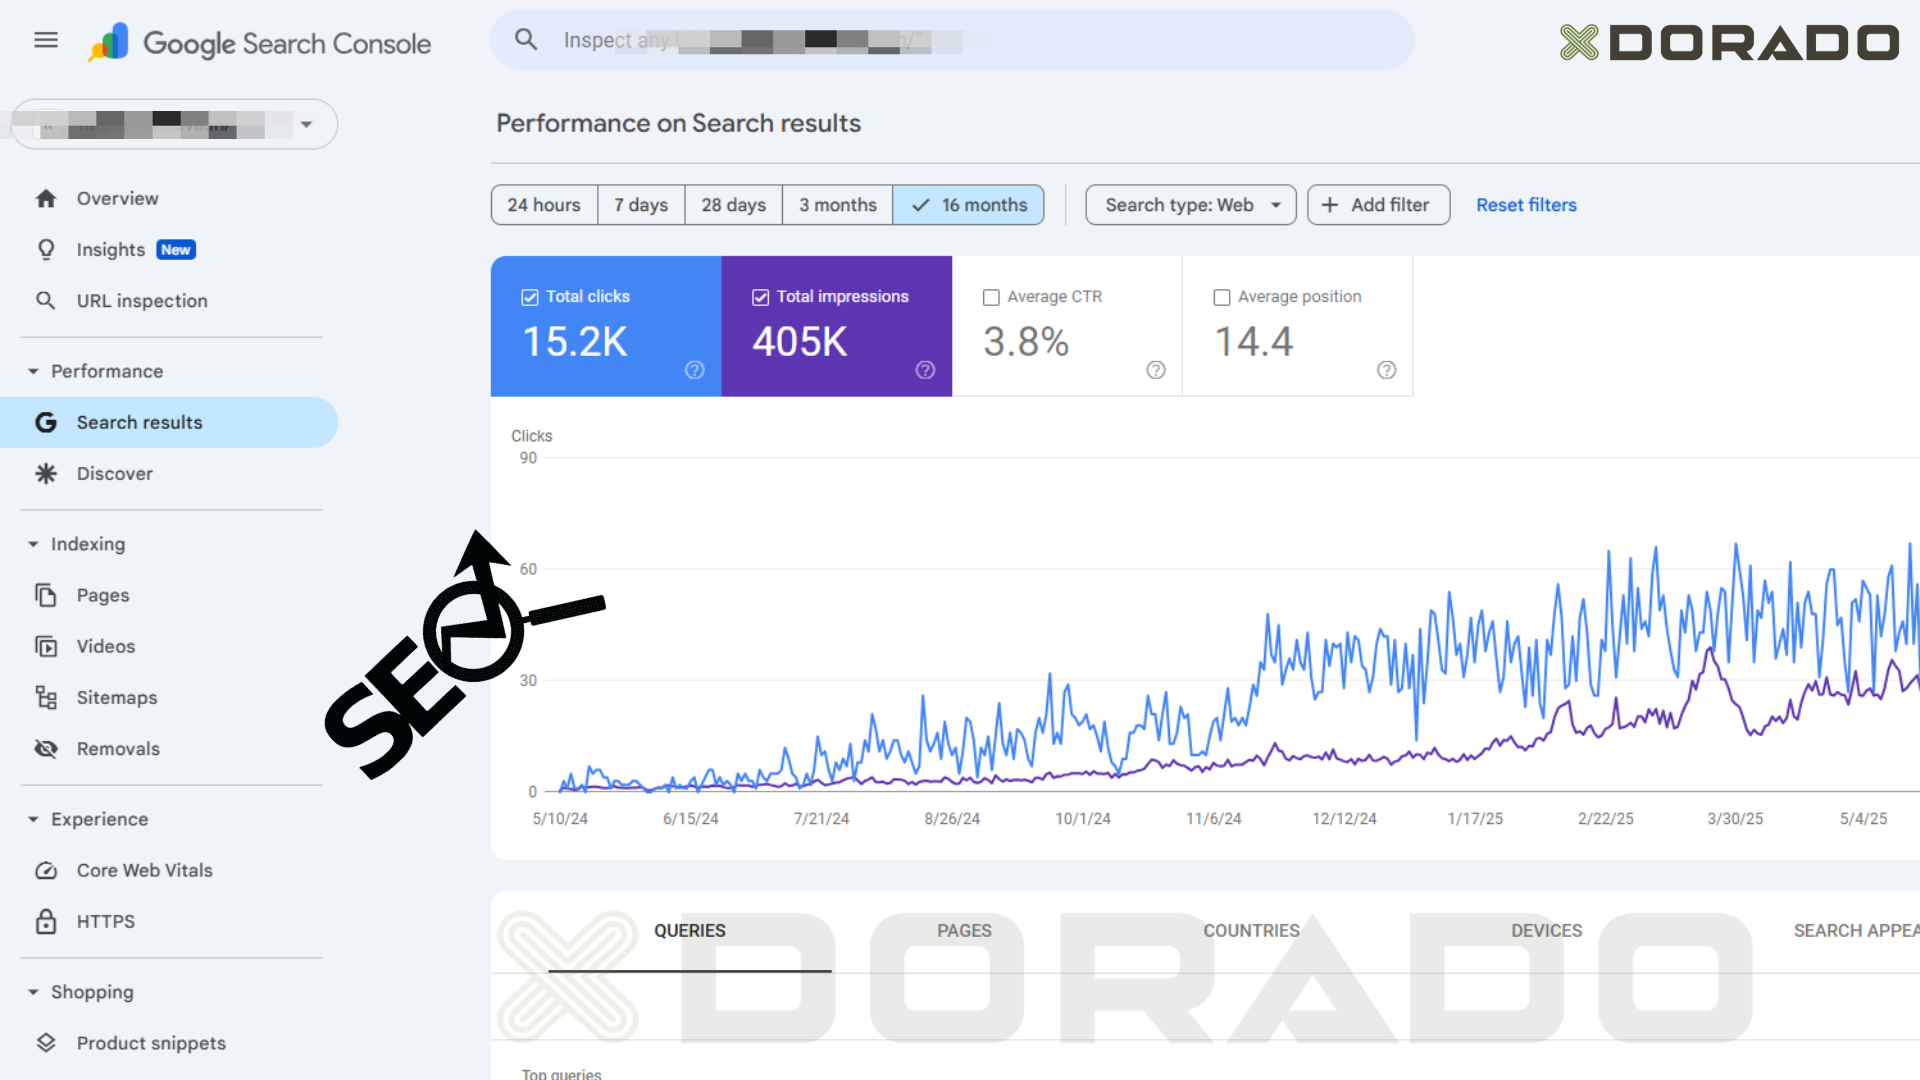1920x1080 pixels.
Task: Click the Google G icon for Search results
Action: click(x=46, y=422)
